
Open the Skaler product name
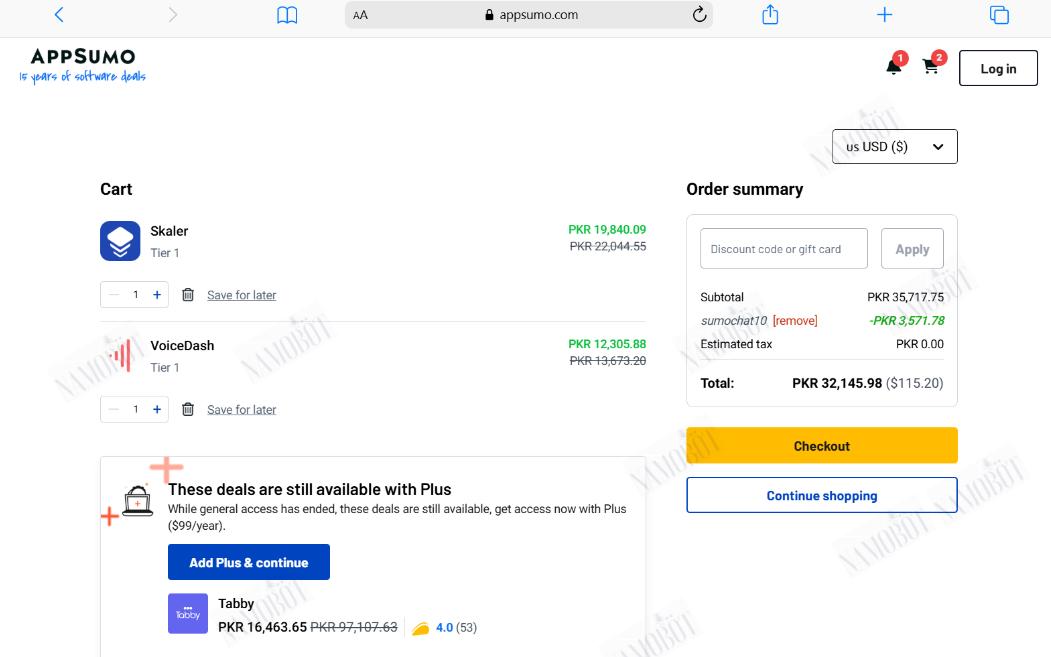pyautogui.click(x=169, y=231)
